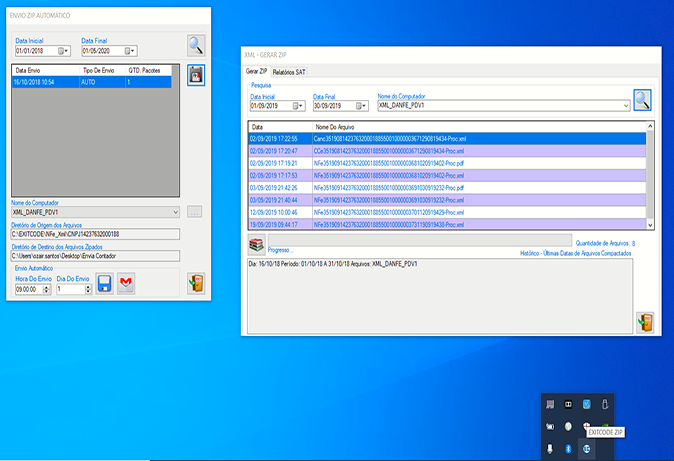Click the file list scrollbar up arrow

tap(650, 126)
